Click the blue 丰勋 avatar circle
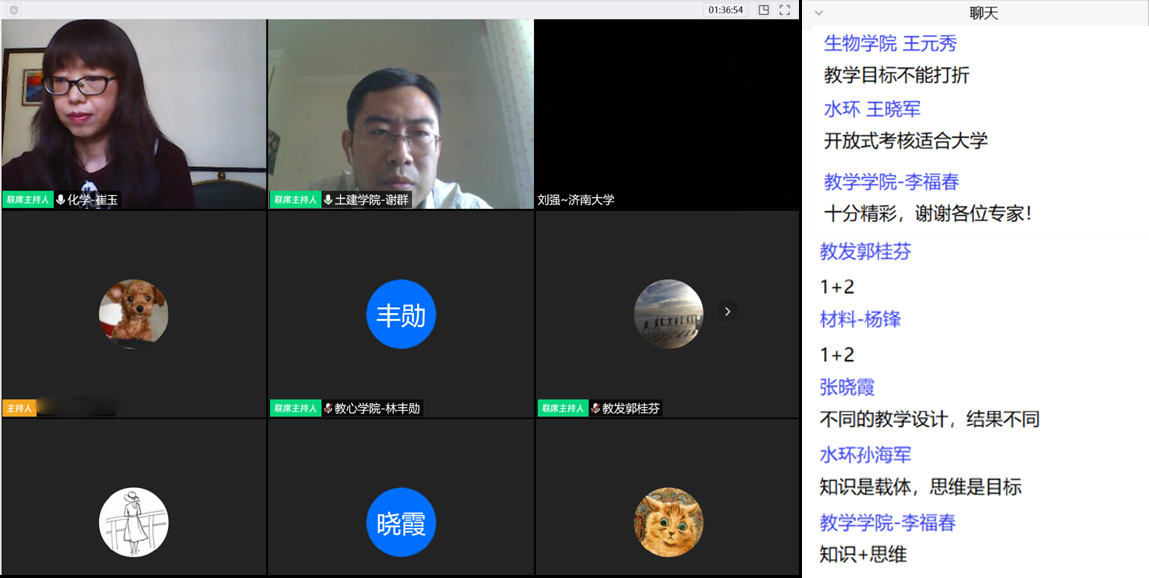 coord(400,315)
